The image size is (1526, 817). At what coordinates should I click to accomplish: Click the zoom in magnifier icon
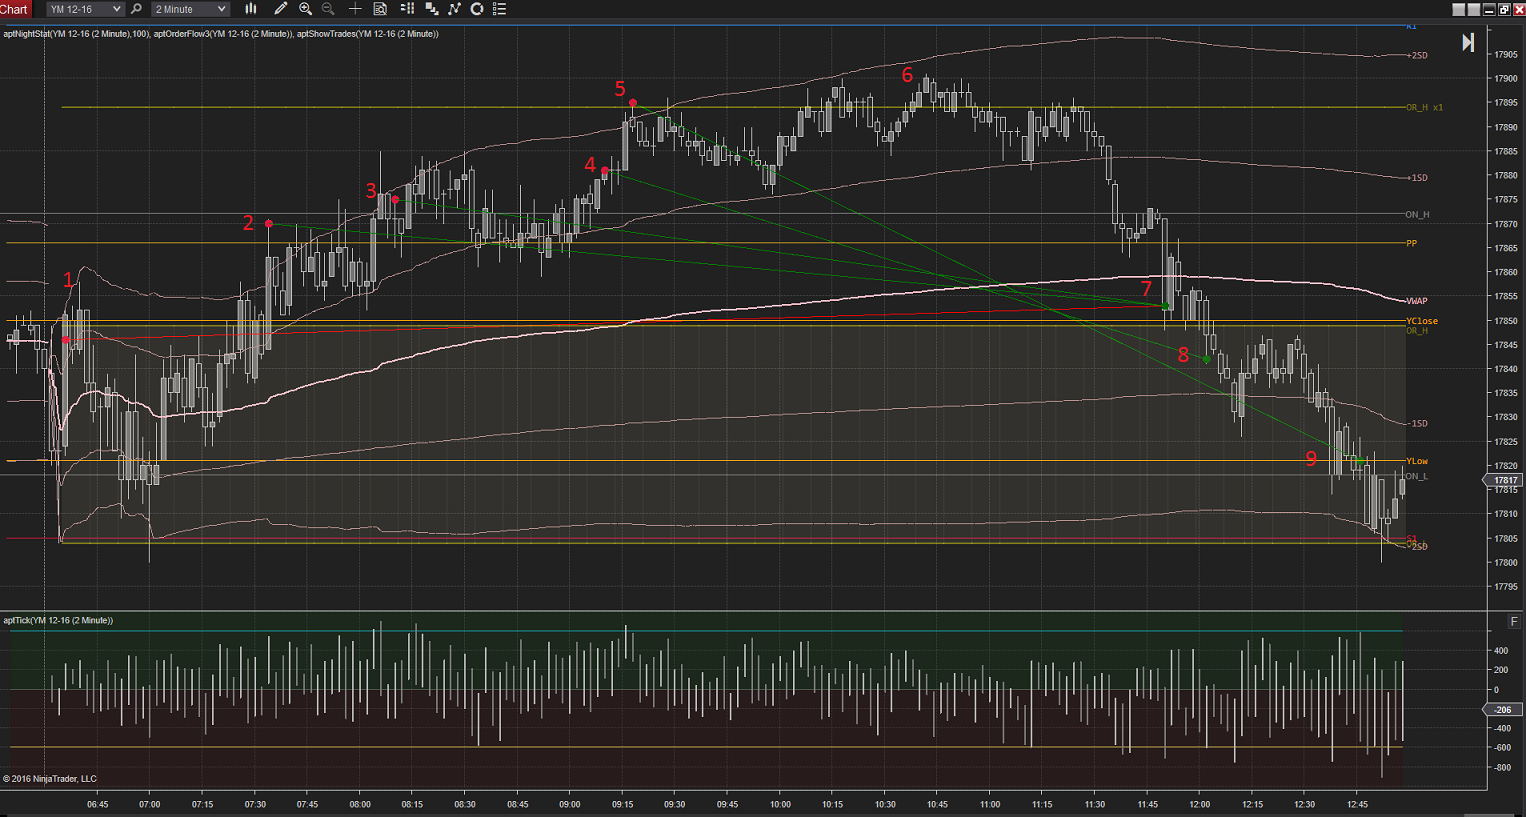305,9
